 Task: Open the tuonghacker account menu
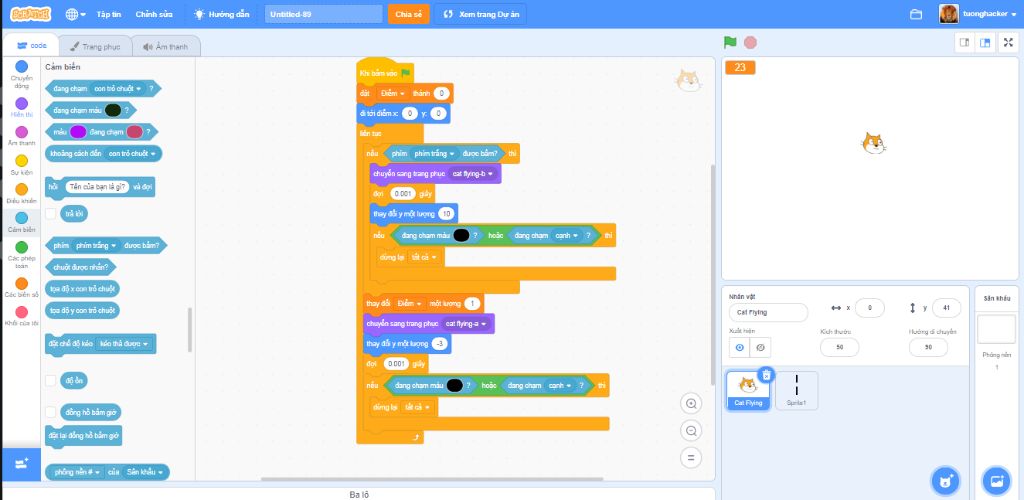980,14
